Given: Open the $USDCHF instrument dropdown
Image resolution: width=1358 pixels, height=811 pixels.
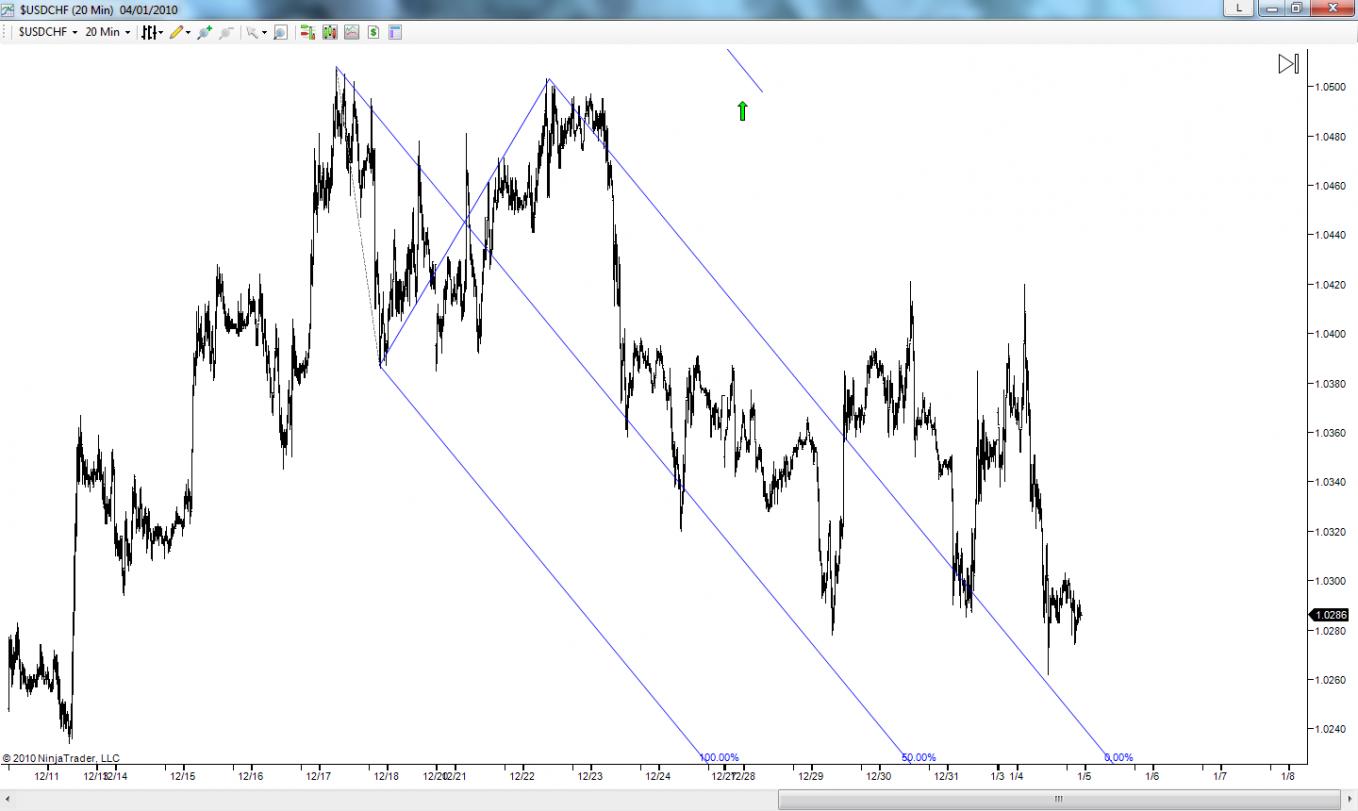Looking at the screenshot, I should tap(47, 32).
